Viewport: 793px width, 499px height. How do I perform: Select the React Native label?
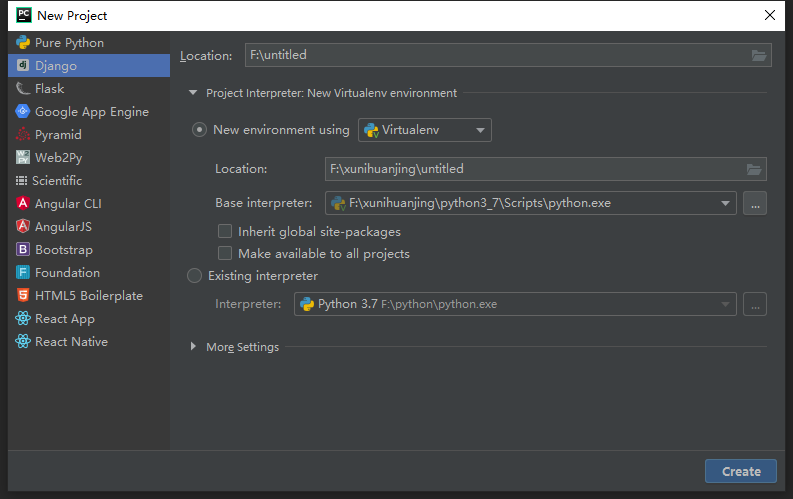click(x=71, y=342)
